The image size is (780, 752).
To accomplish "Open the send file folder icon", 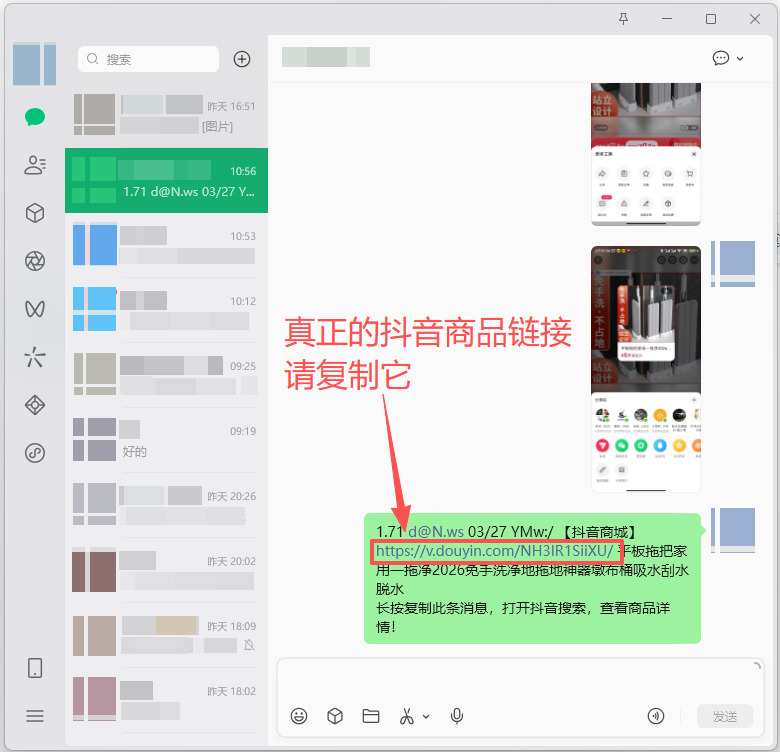I will coord(371,716).
